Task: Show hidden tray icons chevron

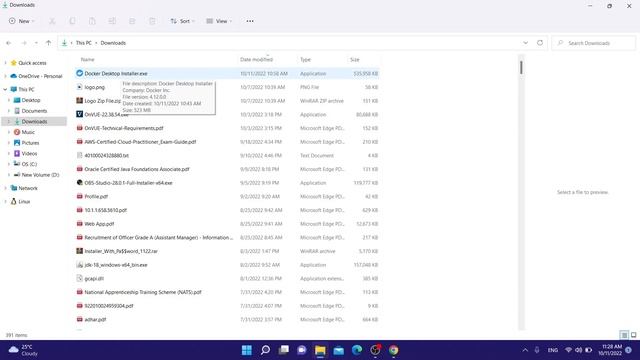Action: (x=525, y=350)
